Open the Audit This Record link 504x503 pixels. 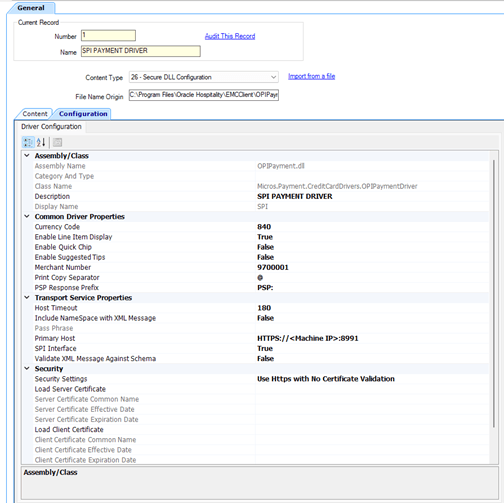[x=230, y=36]
